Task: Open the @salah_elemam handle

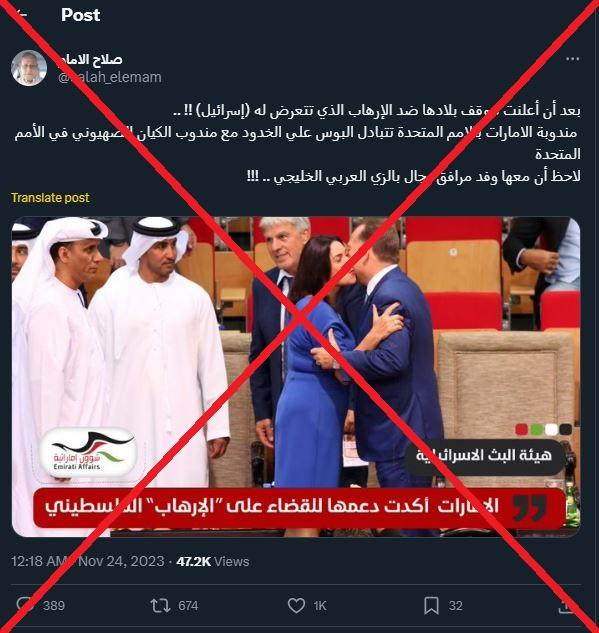Action: 110,77
